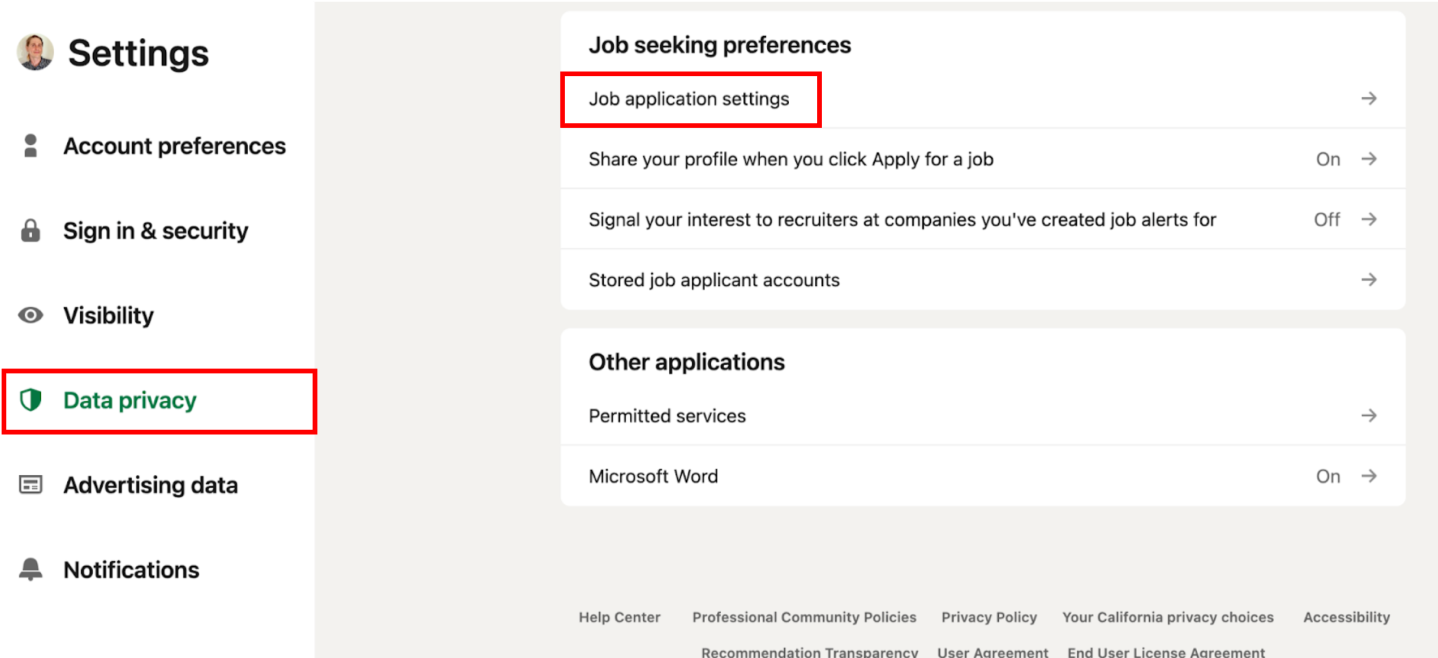
Task: Click arrow next to Job application settings
Action: [x=1369, y=99]
